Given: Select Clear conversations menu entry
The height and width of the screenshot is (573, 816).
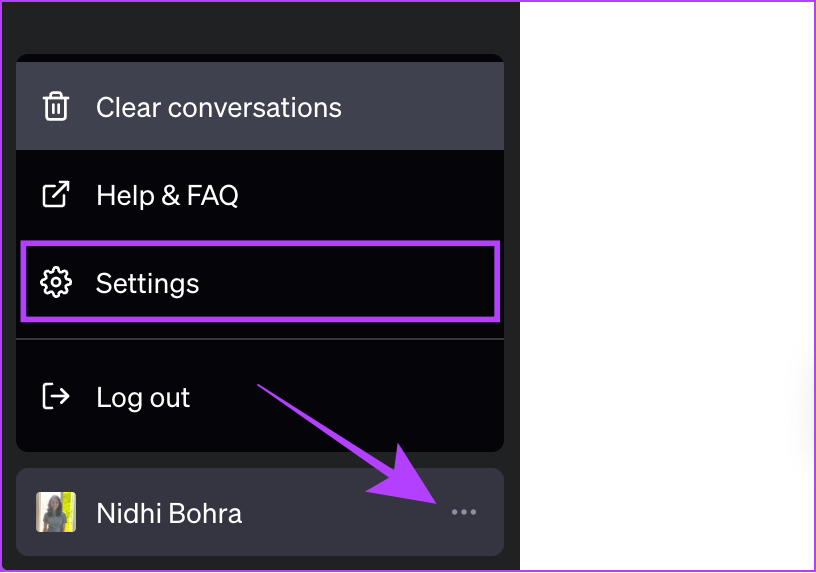Looking at the screenshot, I should [260, 106].
